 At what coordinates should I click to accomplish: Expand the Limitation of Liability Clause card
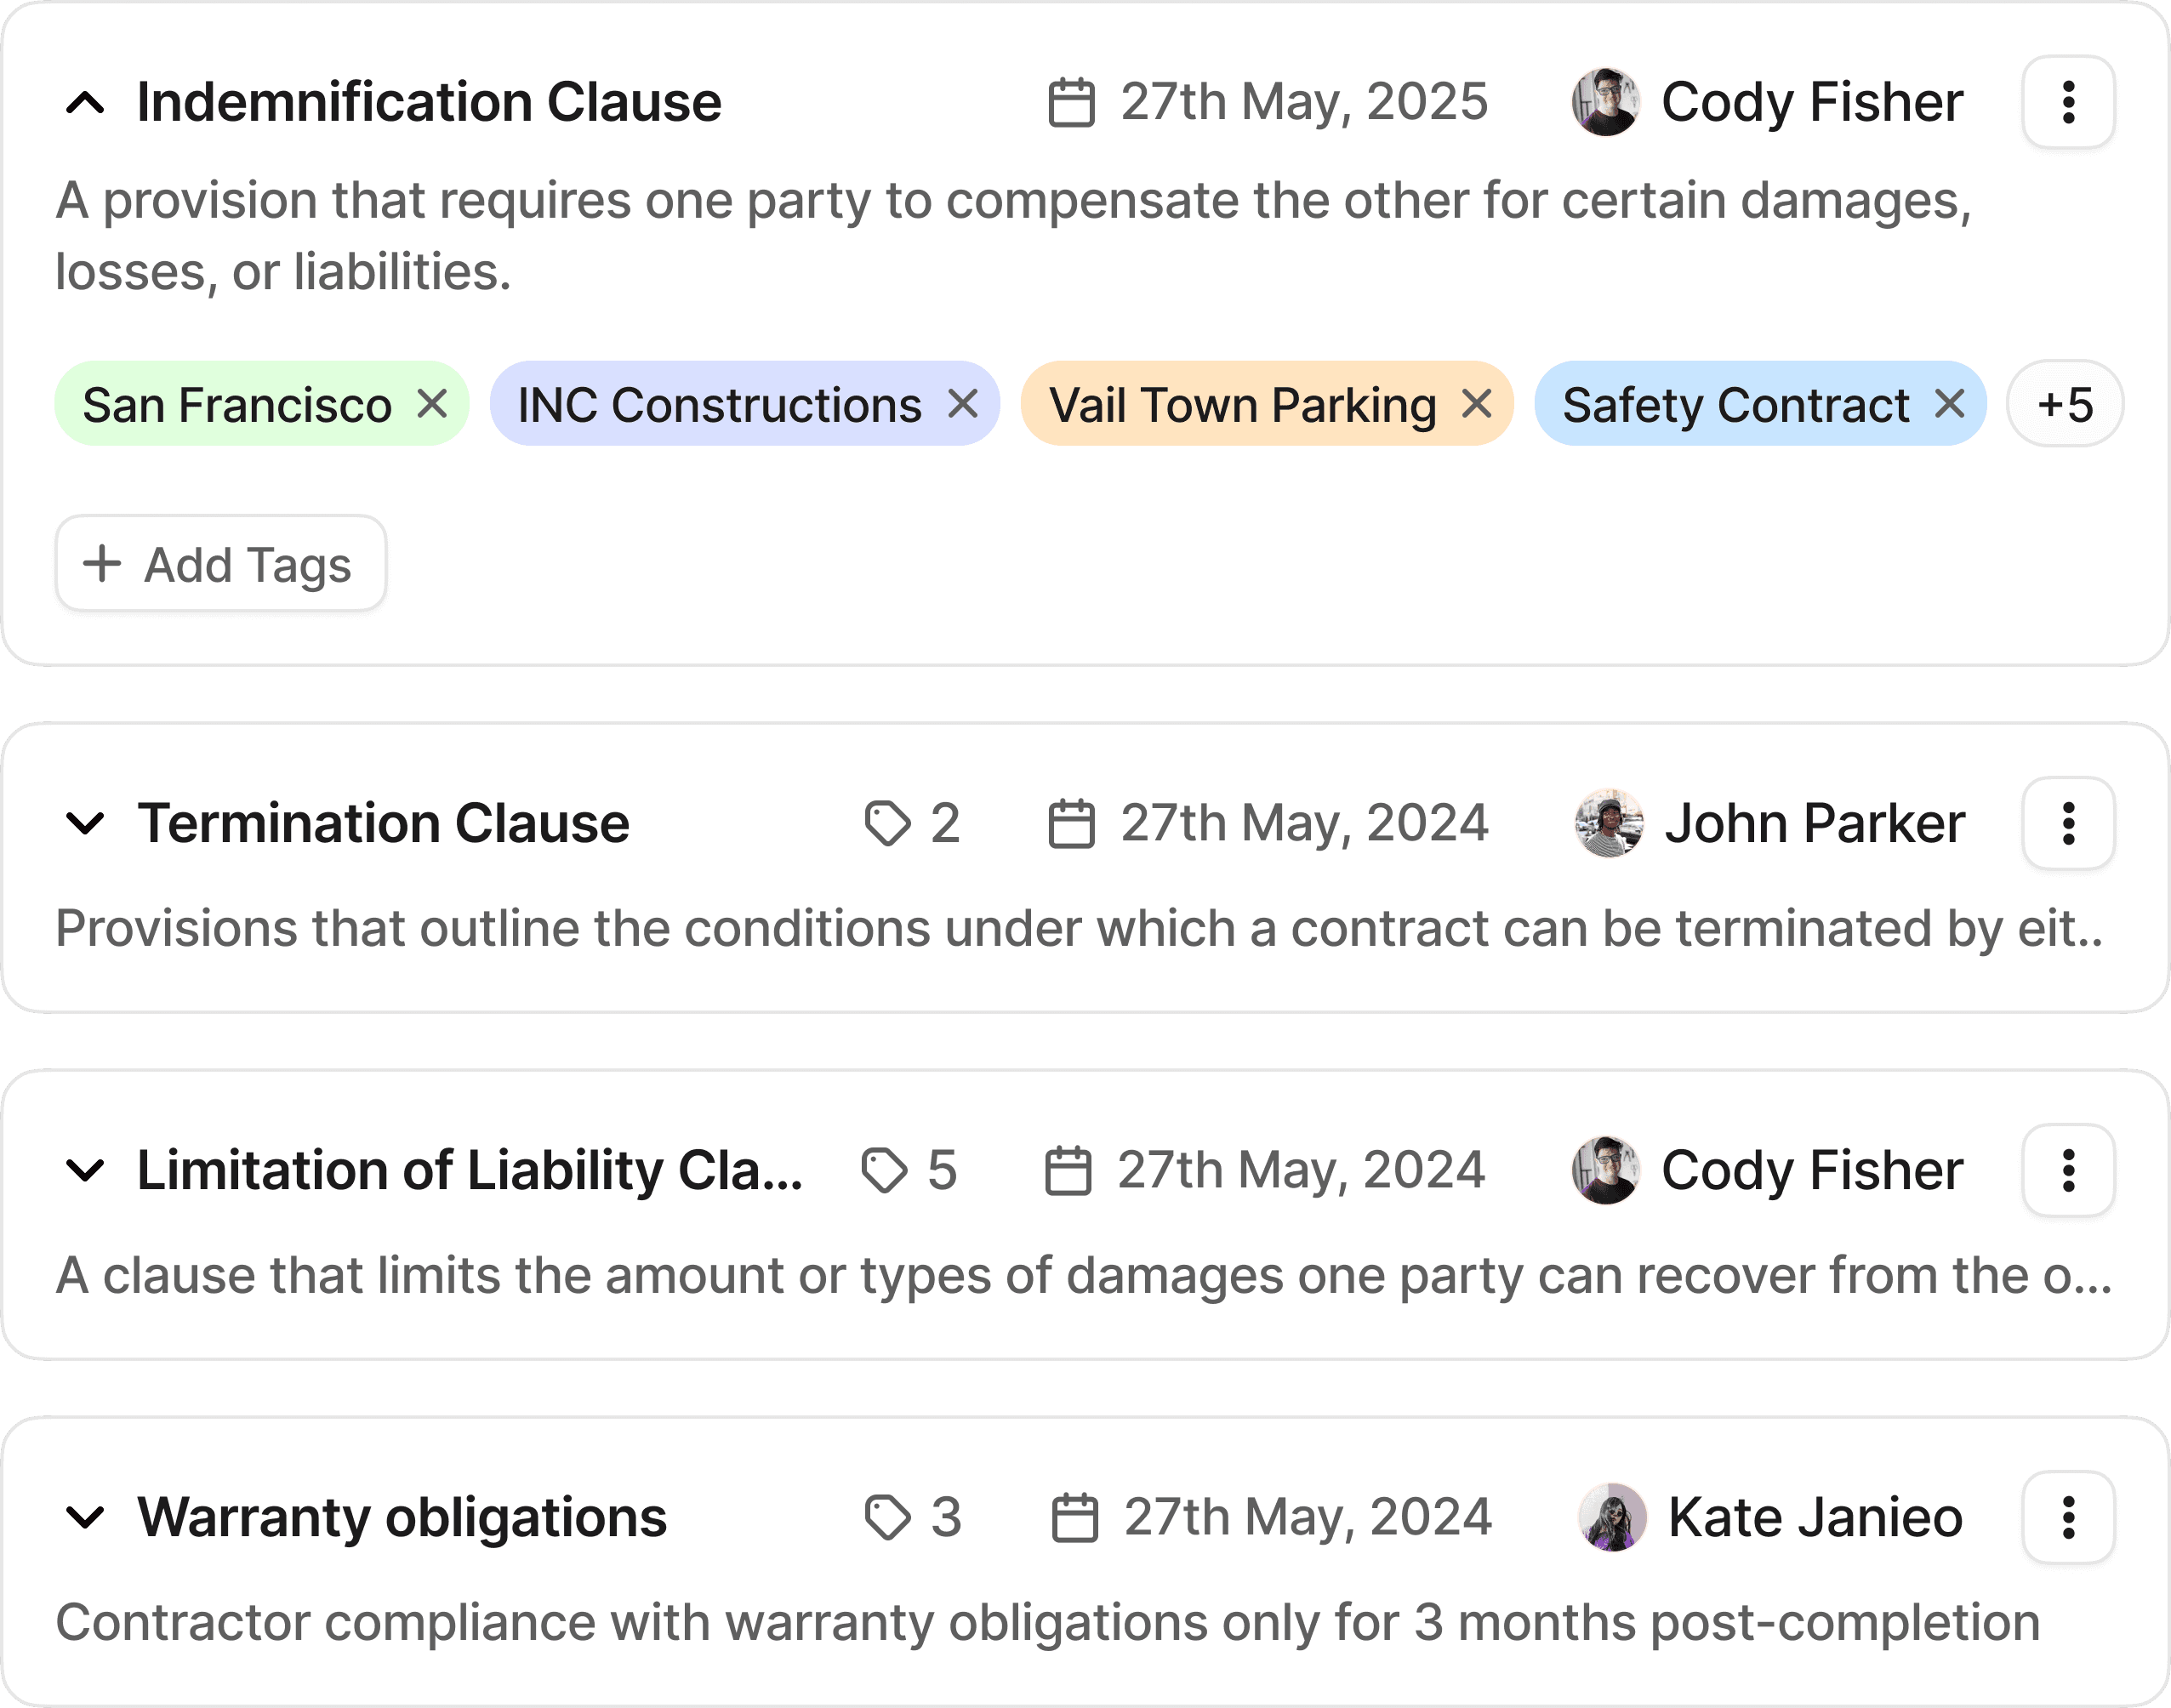[85, 1171]
